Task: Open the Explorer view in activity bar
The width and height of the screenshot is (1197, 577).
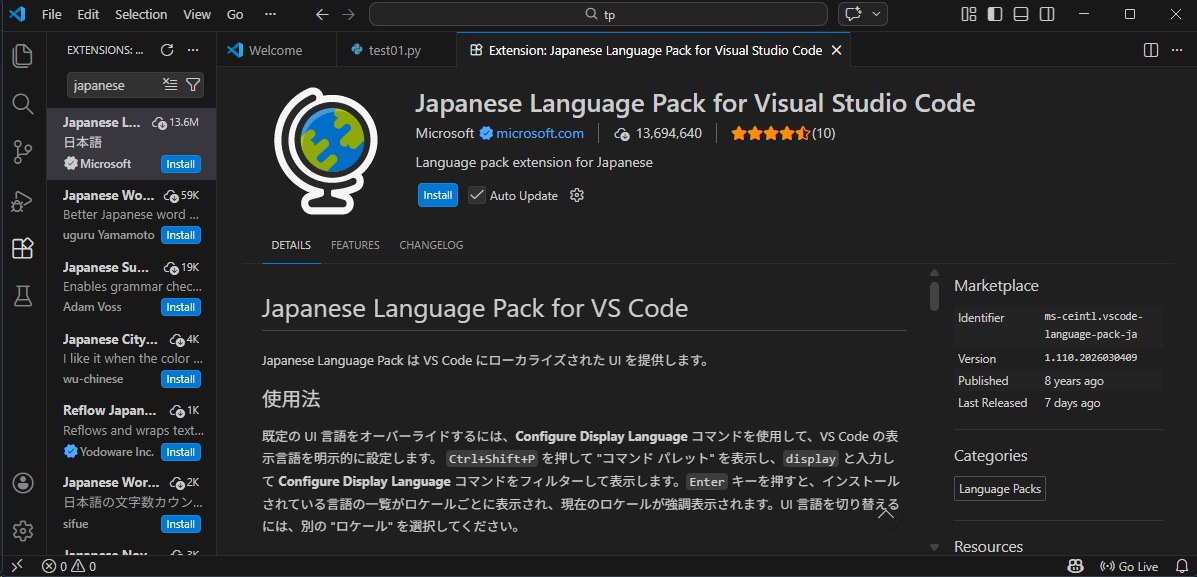Action: 22,56
